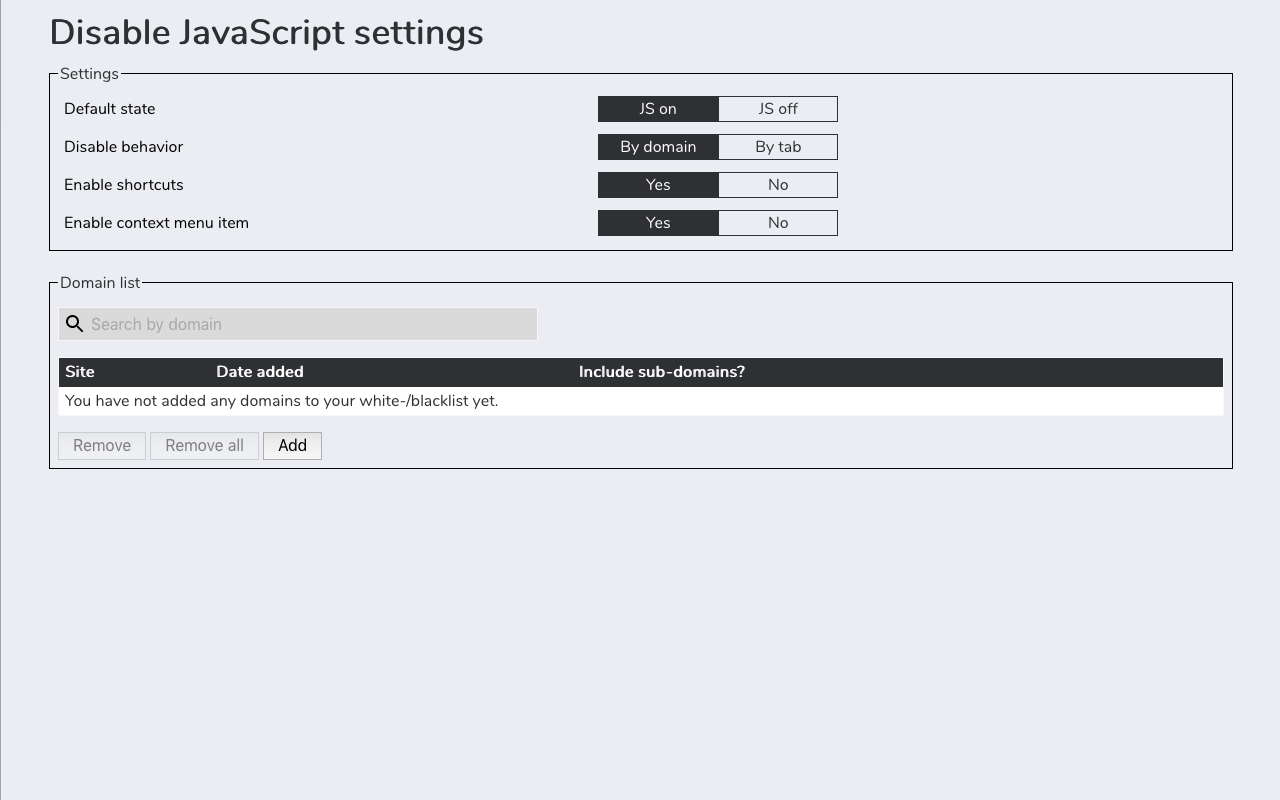Select No for Enable shortcuts
Image resolution: width=1280 pixels, height=800 pixels.
pyautogui.click(x=778, y=185)
